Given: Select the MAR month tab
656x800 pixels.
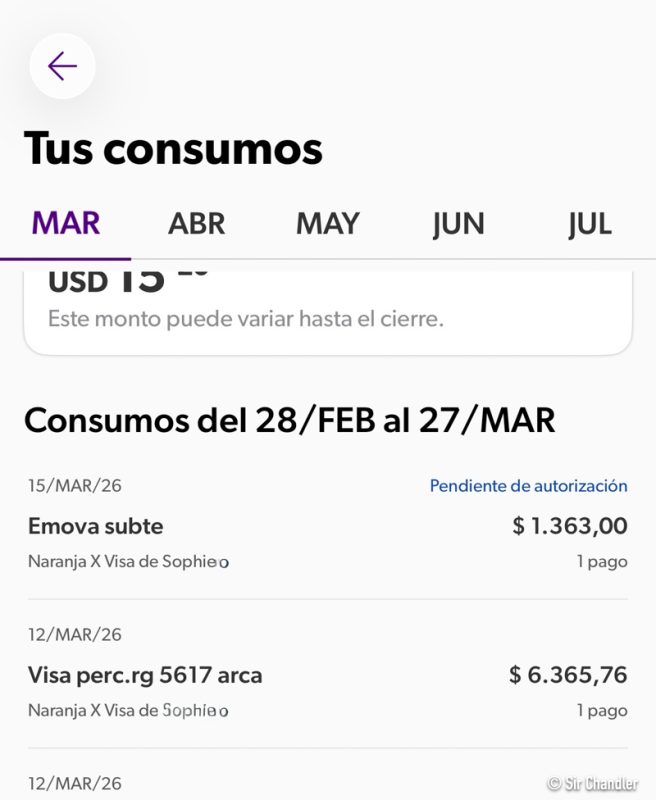Looking at the screenshot, I should (x=66, y=223).
